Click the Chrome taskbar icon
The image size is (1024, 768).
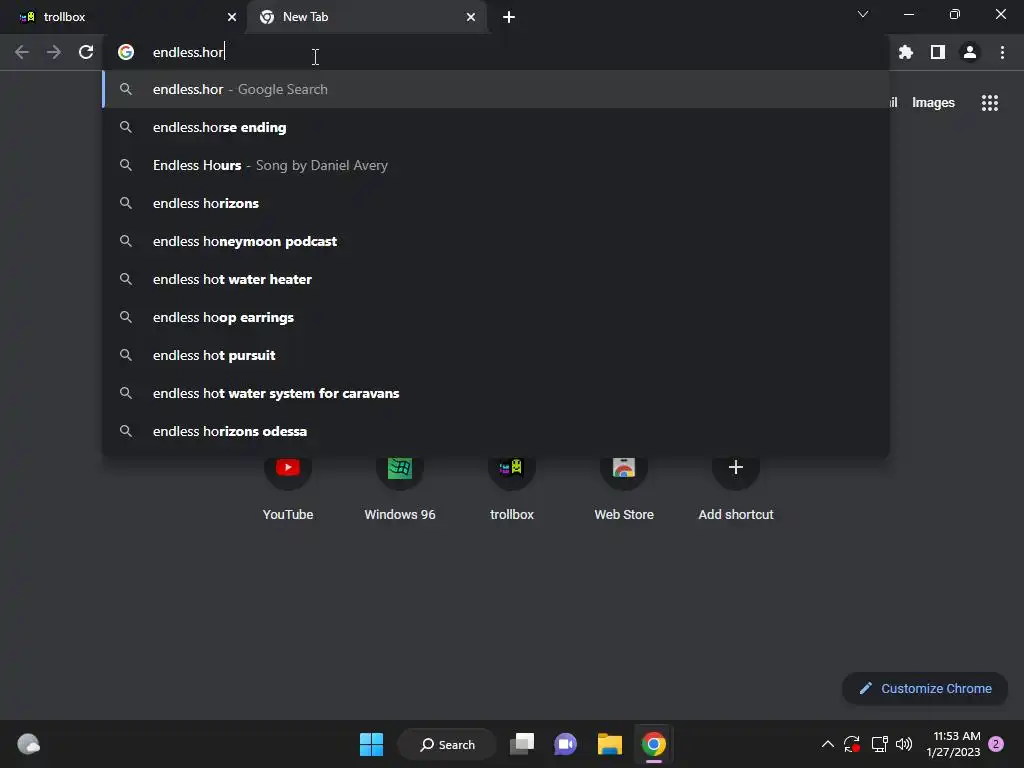click(654, 744)
